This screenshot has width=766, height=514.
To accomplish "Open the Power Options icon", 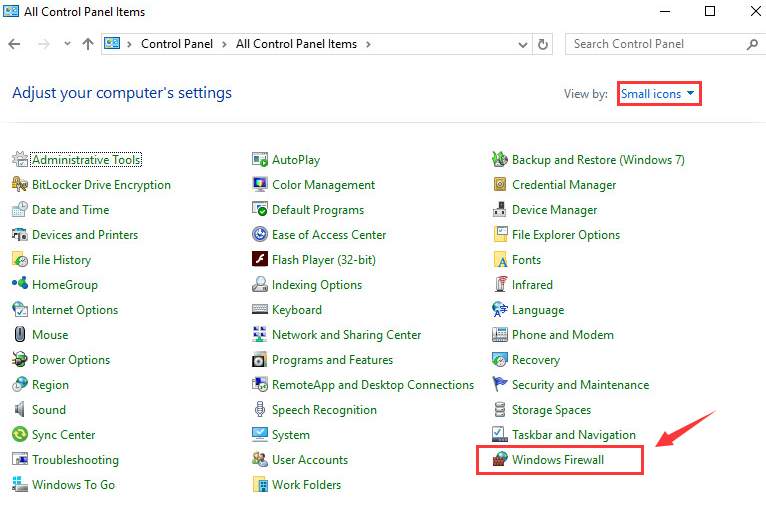I will (20, 360).
